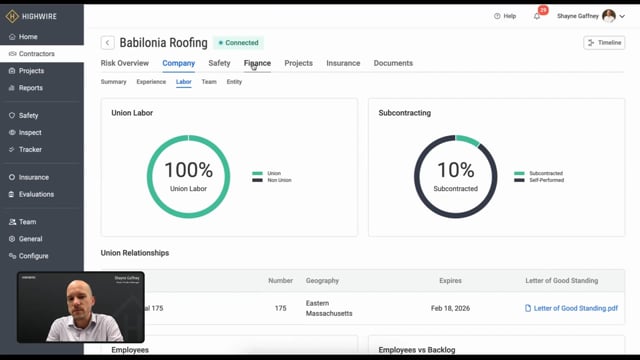The height and width of the screenshot is (360, 640).
Task: Click the Employees vs Backlog heading
Action: coord(417,350)
